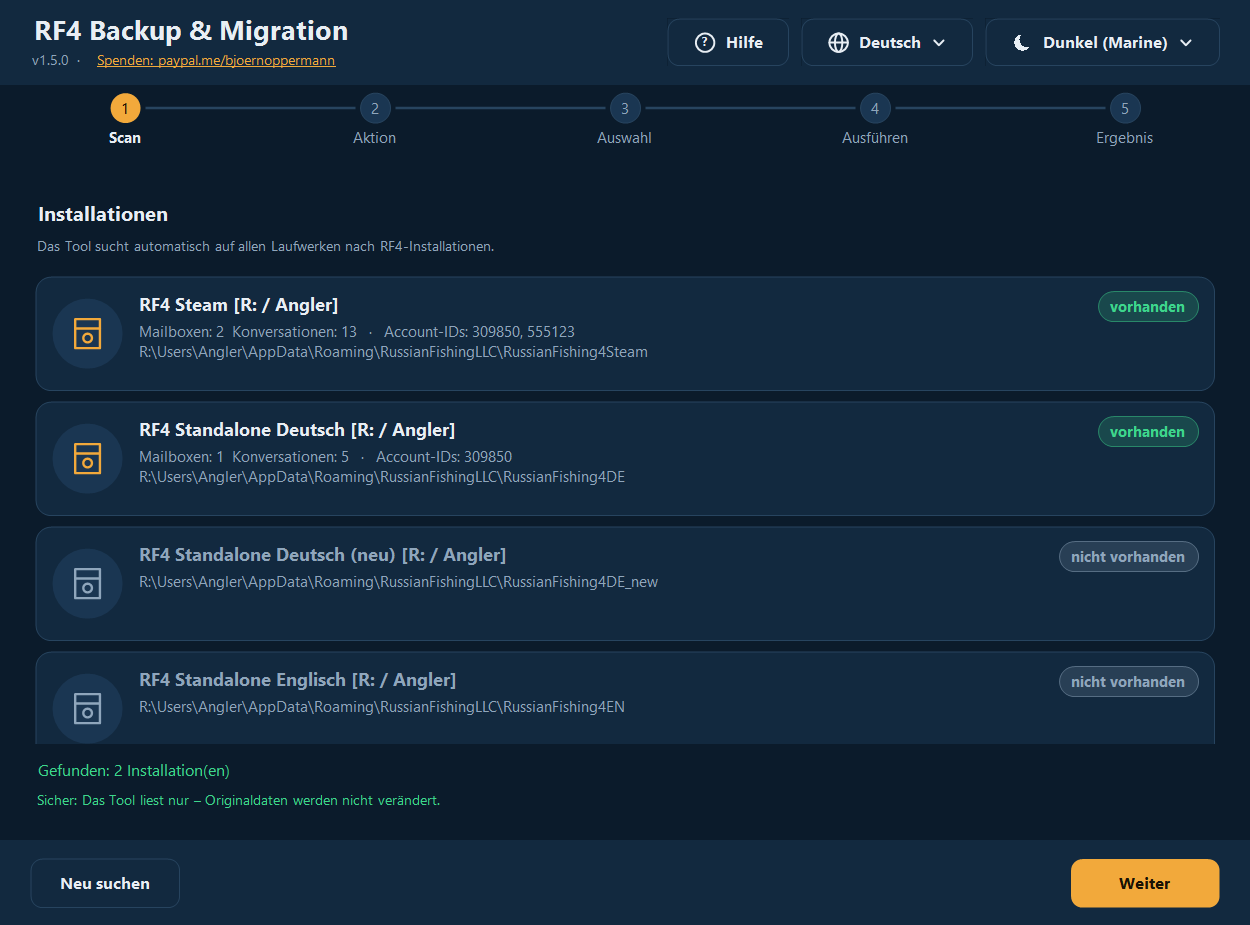
Task: Open the PayPal Spenden donation link
Action: pyautogui.click(x=216, y=60)
